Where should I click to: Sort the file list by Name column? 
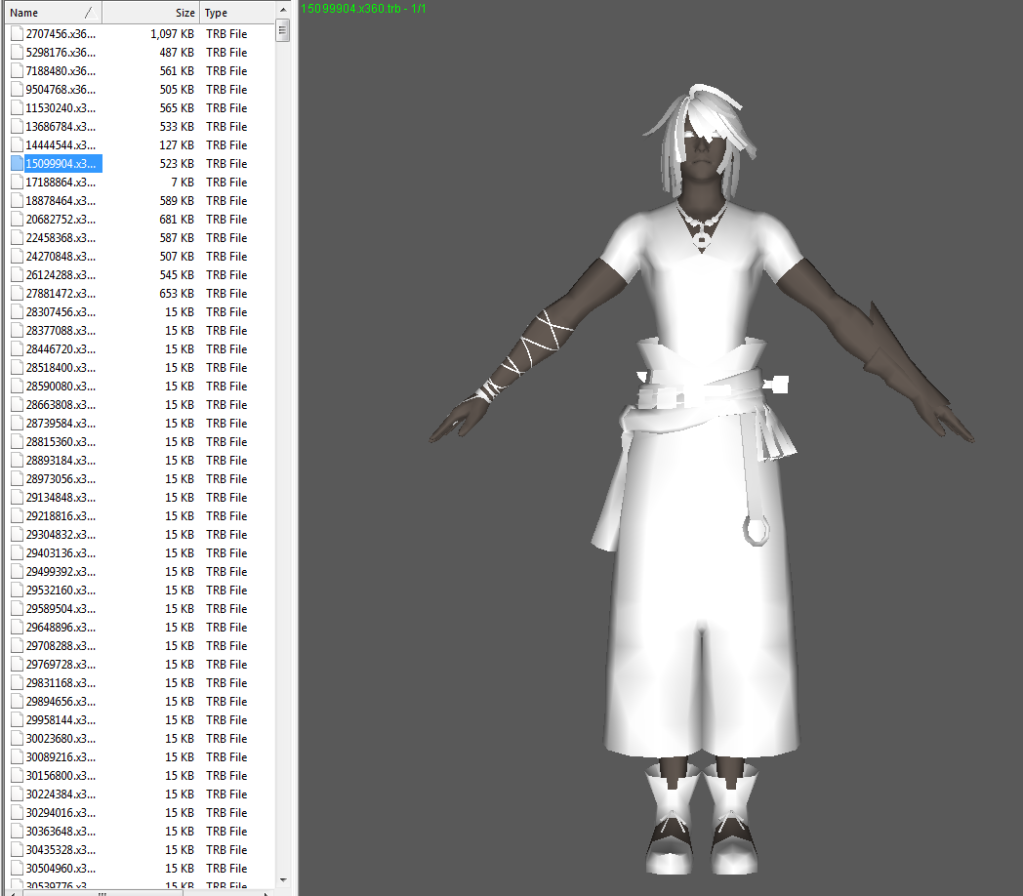pyautogui.click(x=50, y=13)
